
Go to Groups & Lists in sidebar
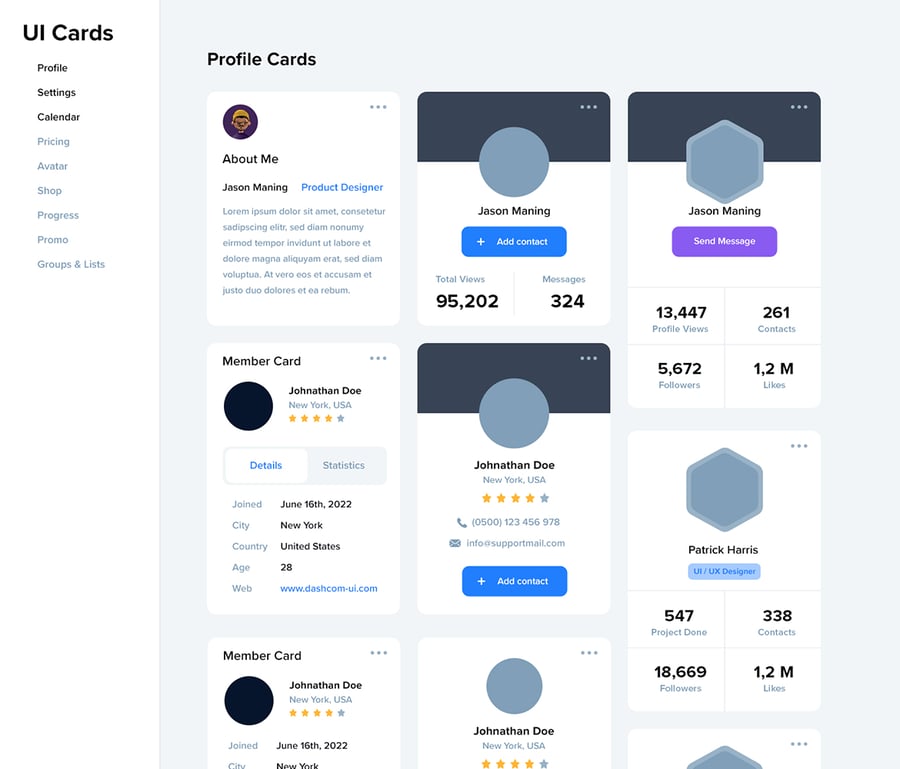pos(71,264)
